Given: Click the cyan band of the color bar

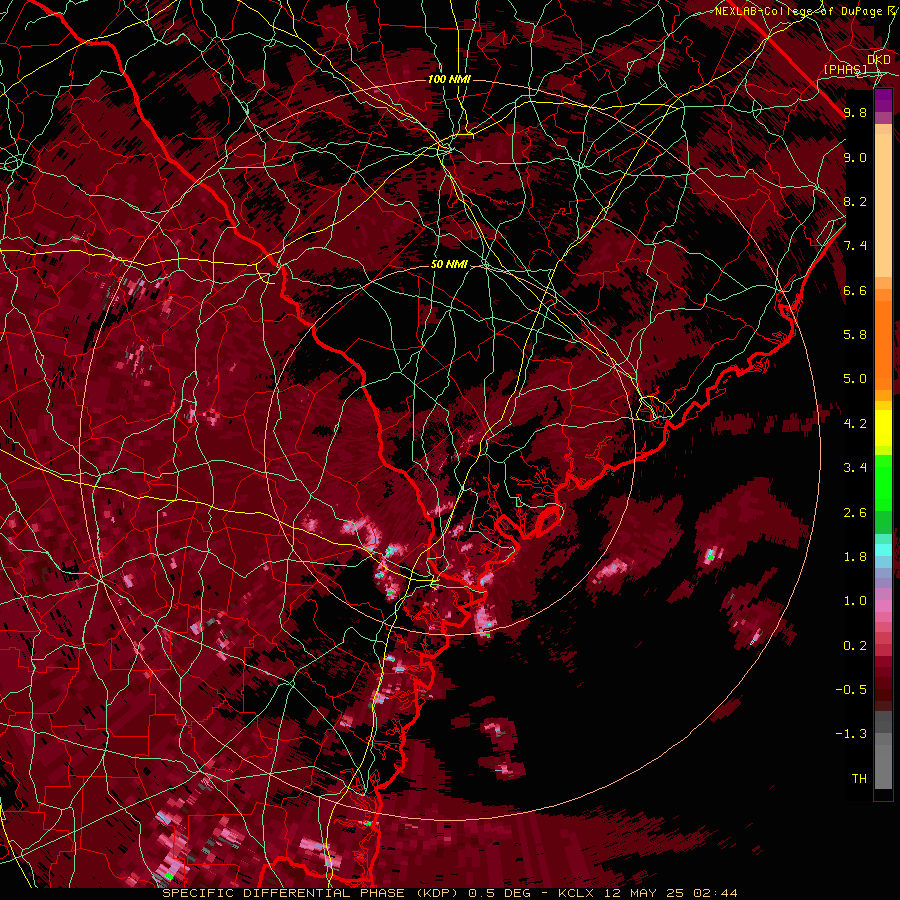Looking at the screenshot, I should coord(883,550).
